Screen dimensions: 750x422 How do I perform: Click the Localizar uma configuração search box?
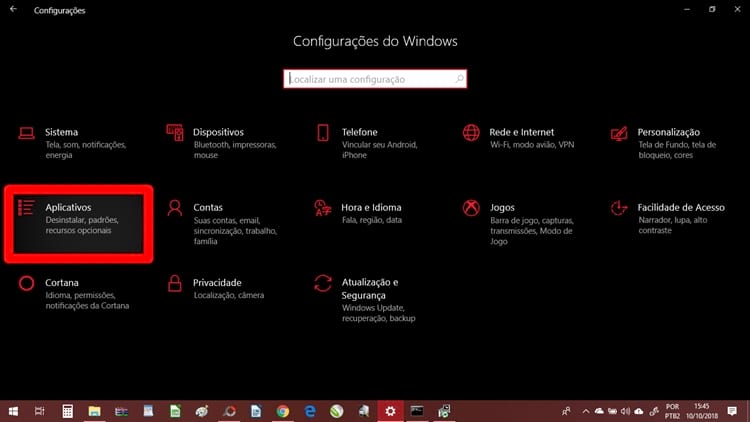coord(374,78)
